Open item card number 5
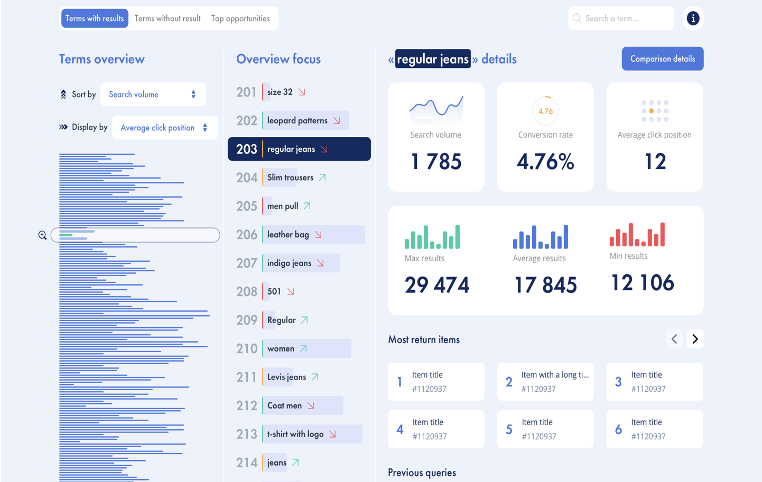Screen dimensions: 762x482 [545, 429]
